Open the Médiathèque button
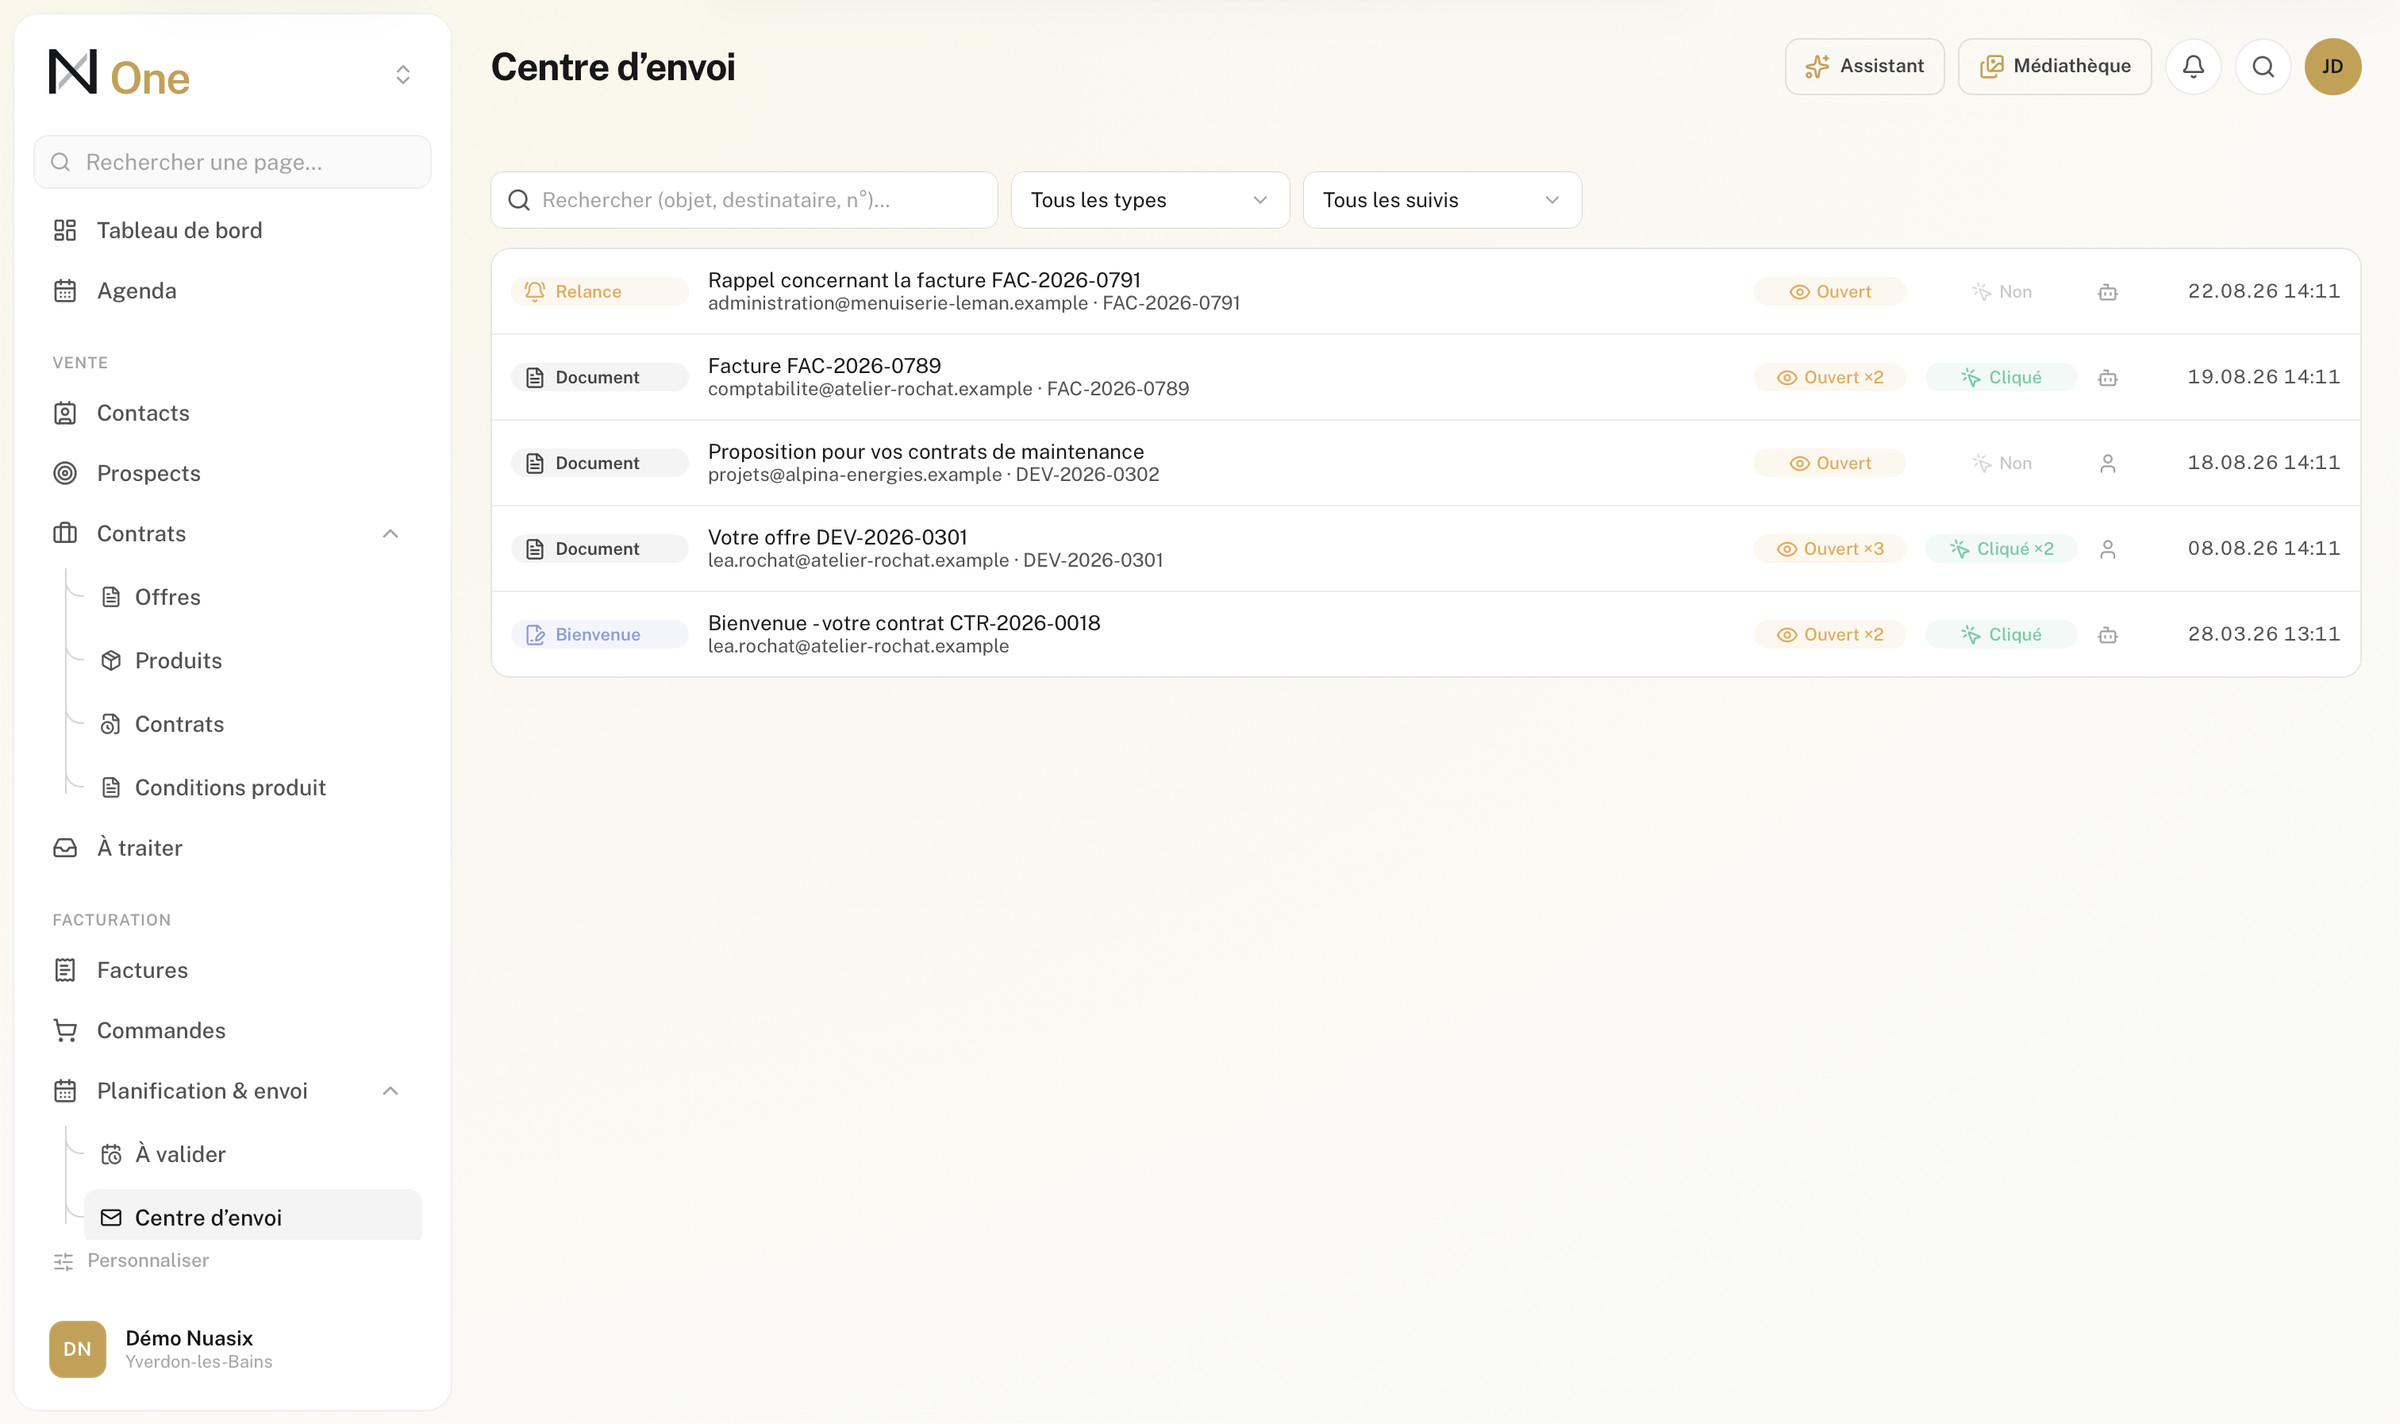The height and width of the screenshot is (1424, 2400). click(x=2054, y=66)
